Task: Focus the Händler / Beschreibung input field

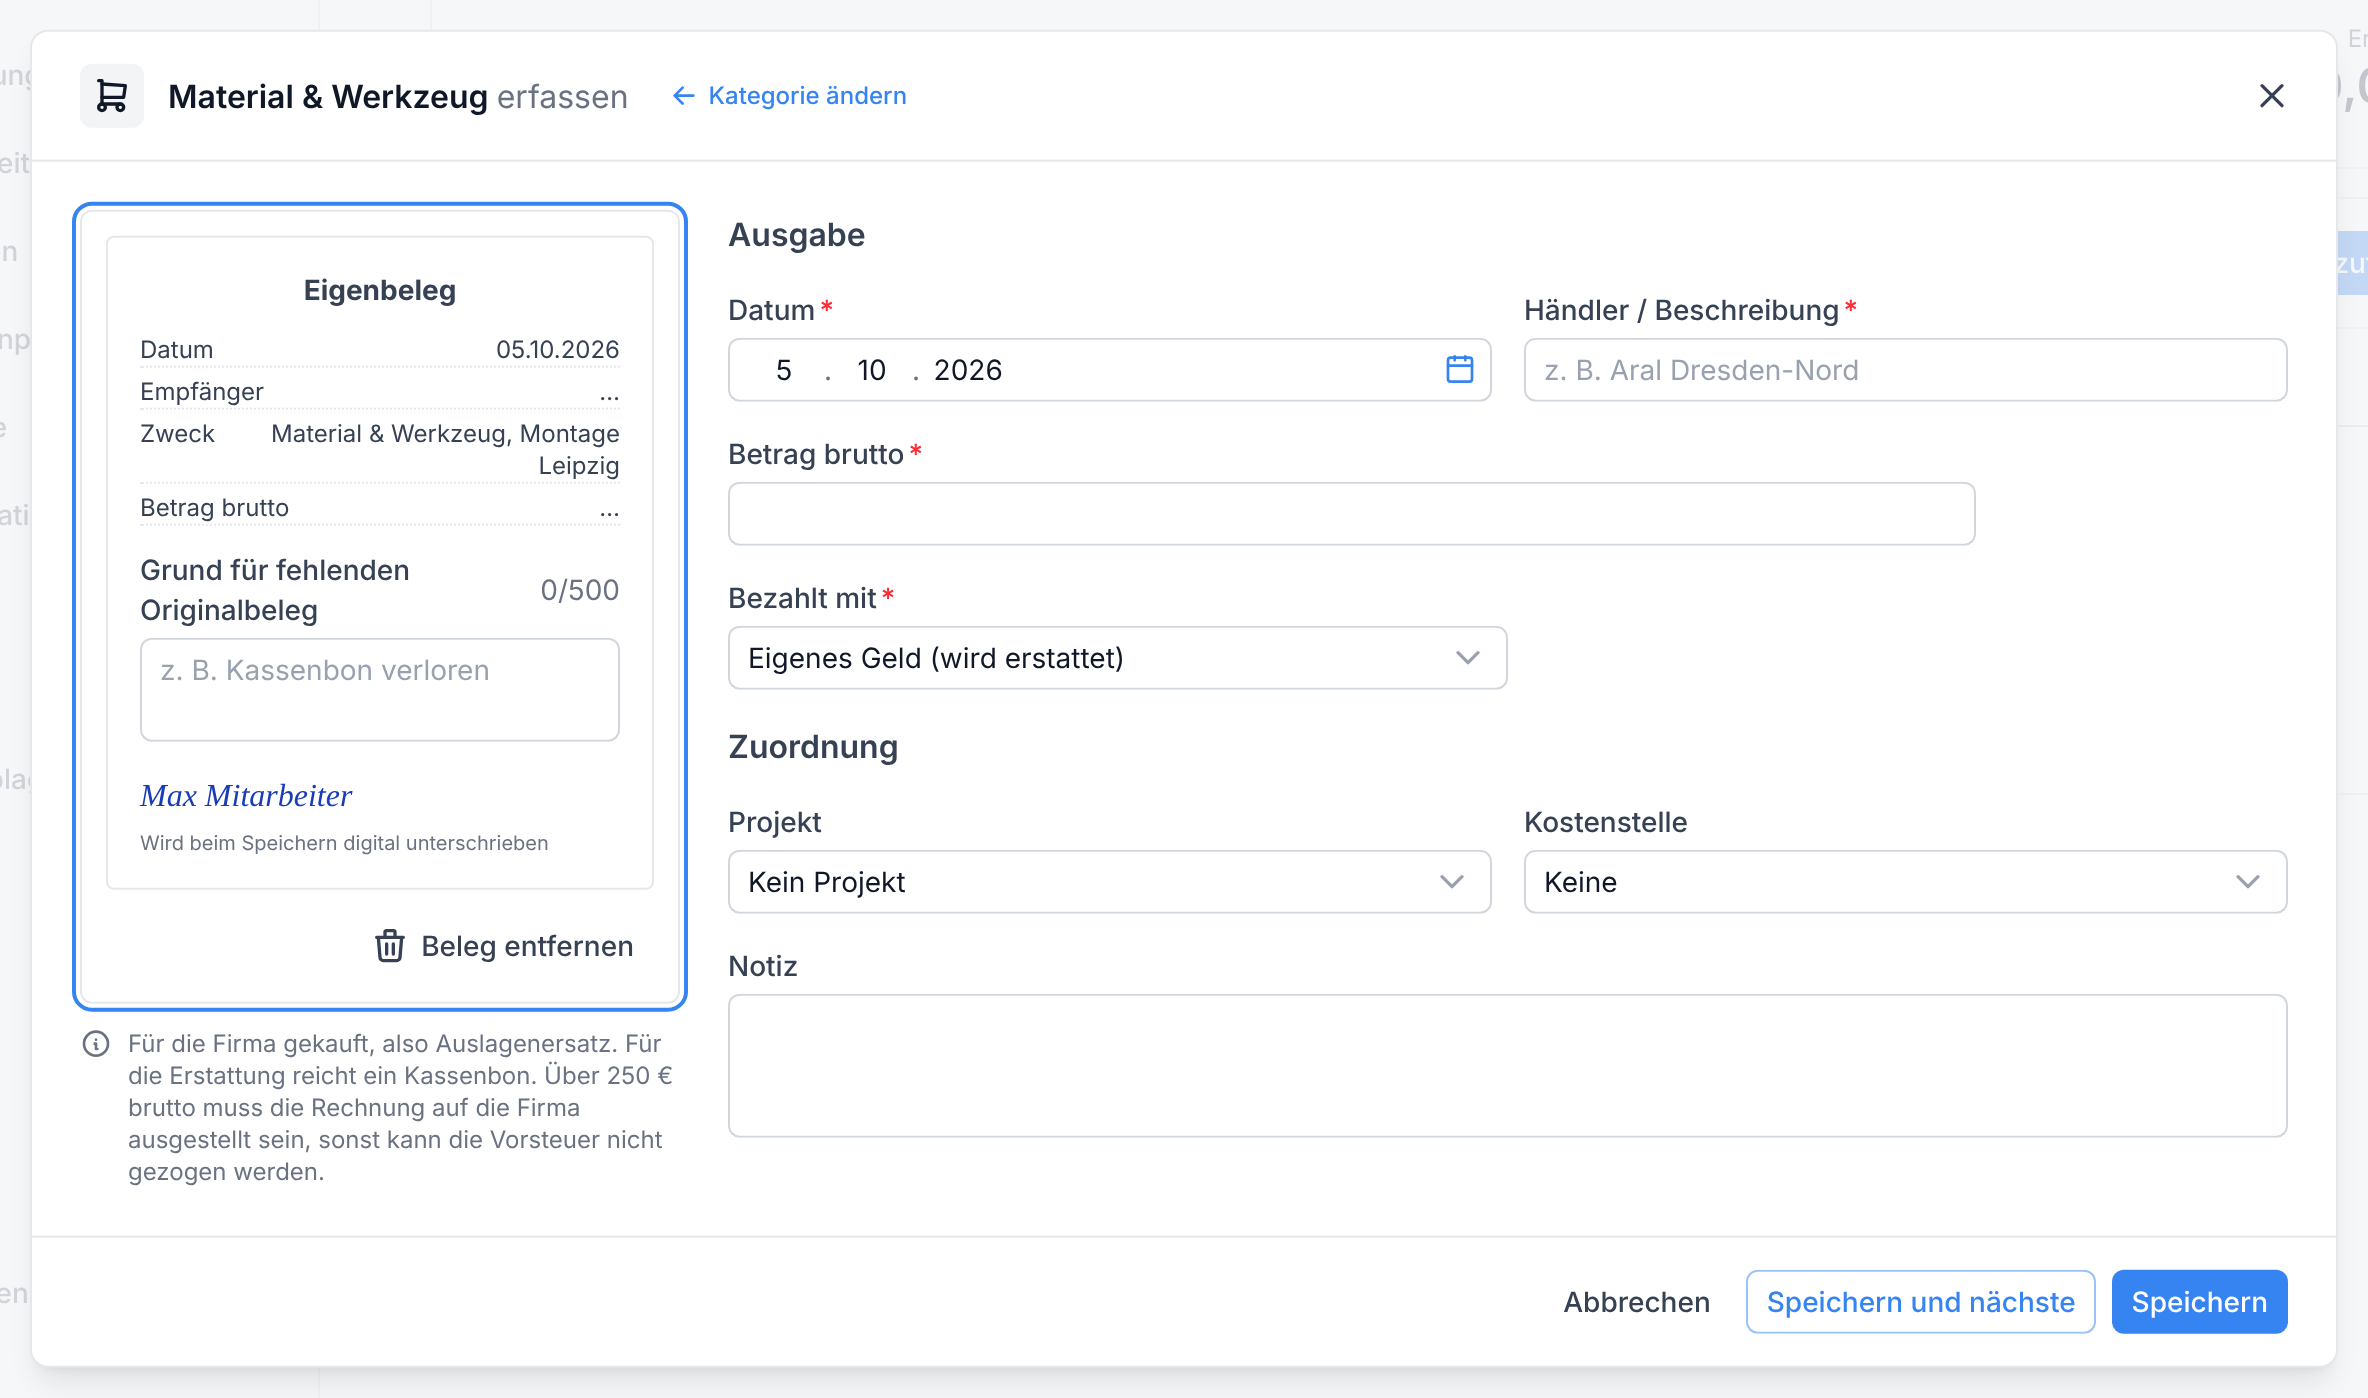Action: pyautogui.click(x=1905, y=370)
